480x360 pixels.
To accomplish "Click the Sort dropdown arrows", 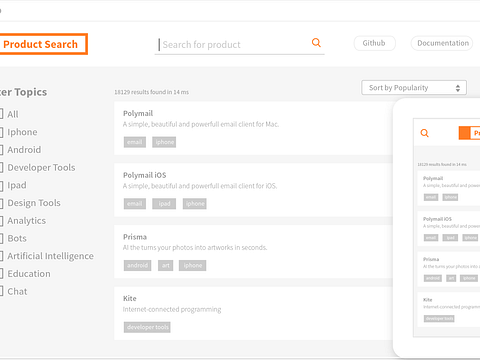I will pyautogui.click(x=458, y=88).
